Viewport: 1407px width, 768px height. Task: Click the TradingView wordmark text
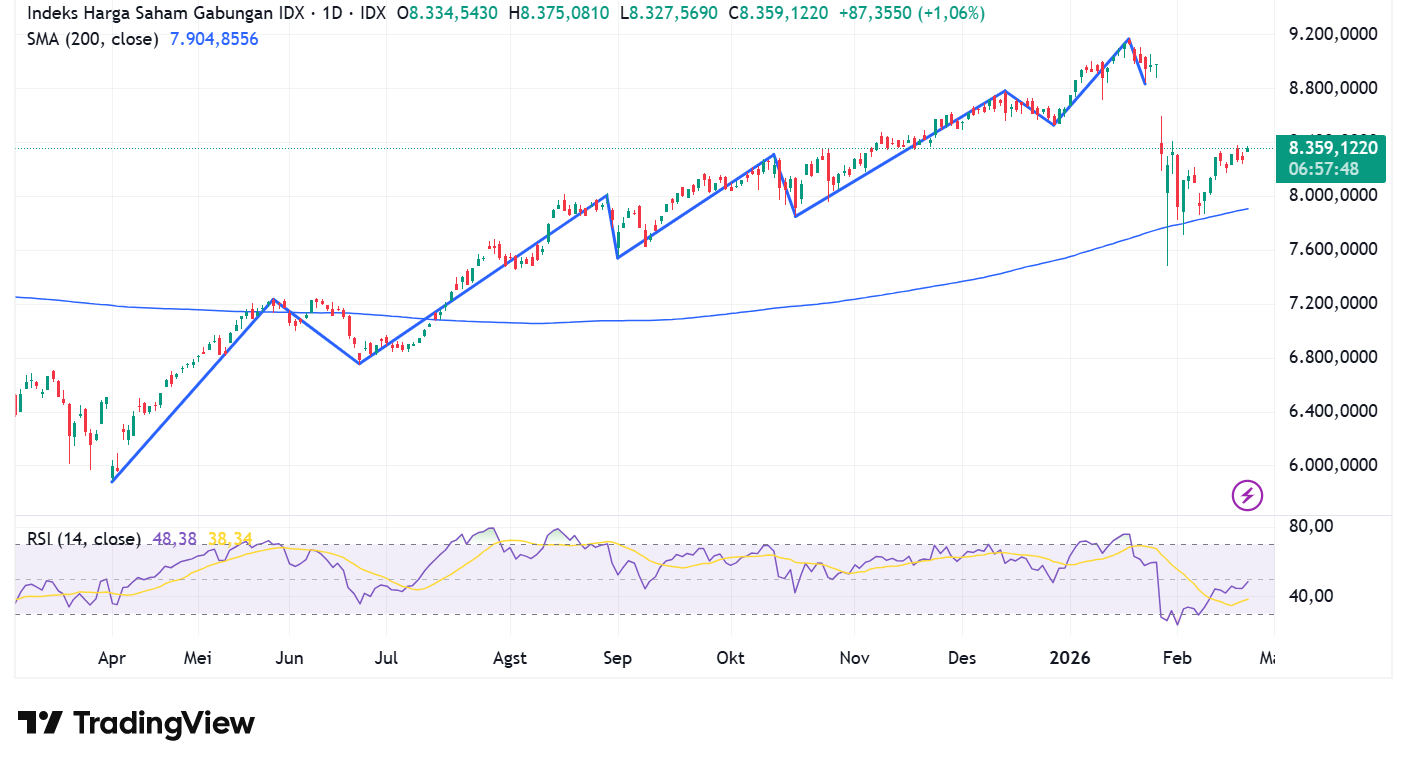click(x=164, y=723)
